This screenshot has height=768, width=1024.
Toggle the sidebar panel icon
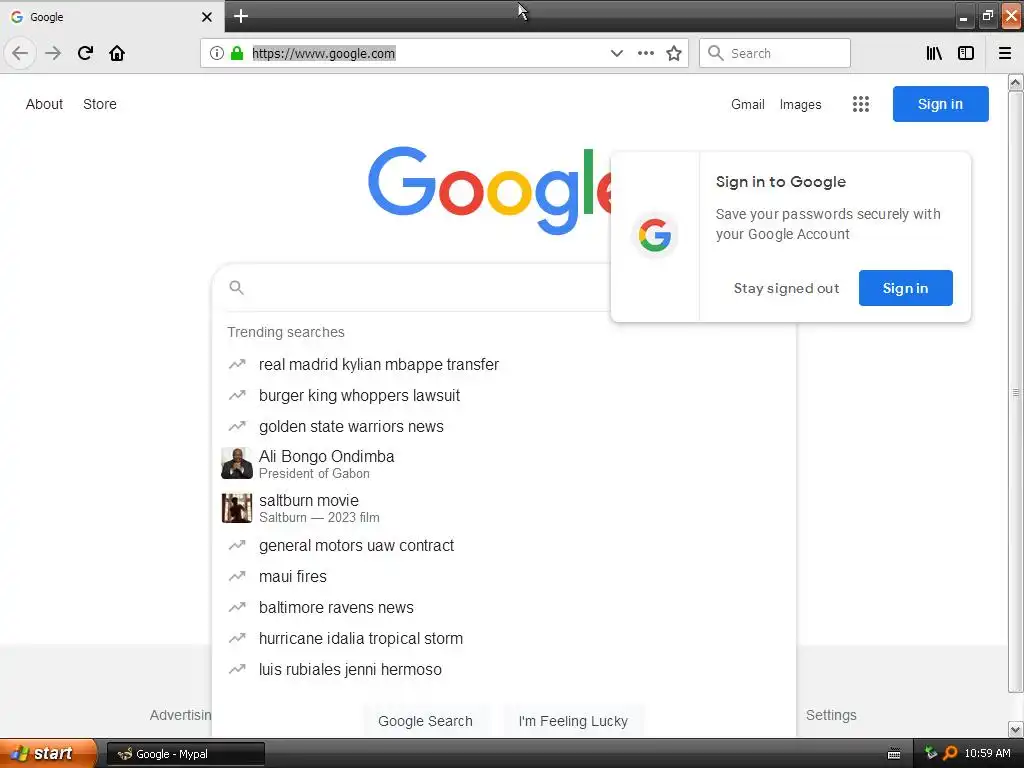[x=966, y=53]
